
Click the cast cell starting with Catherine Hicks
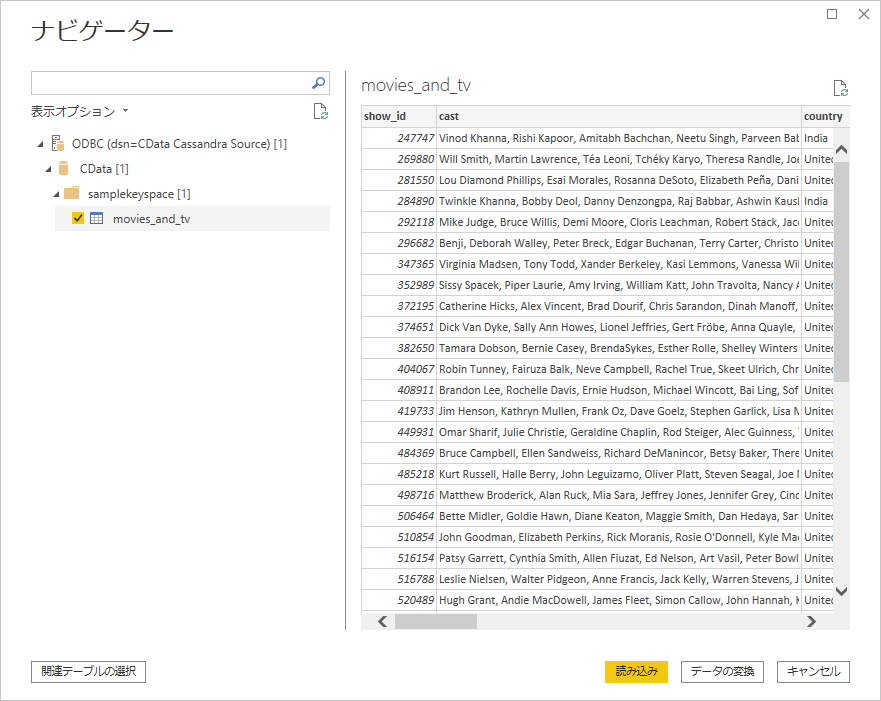pos(619,306)
